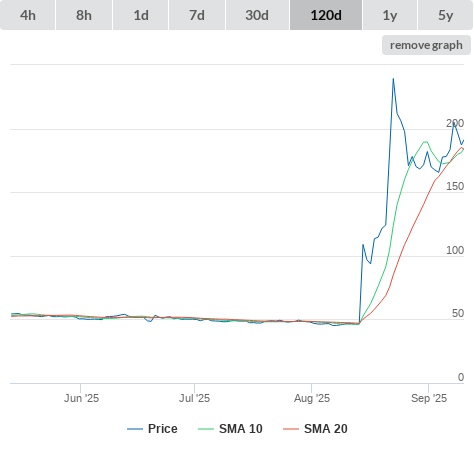Click the Jun '25 axis tick label
The image size is (474, 455).
click(x=81, y=398)
